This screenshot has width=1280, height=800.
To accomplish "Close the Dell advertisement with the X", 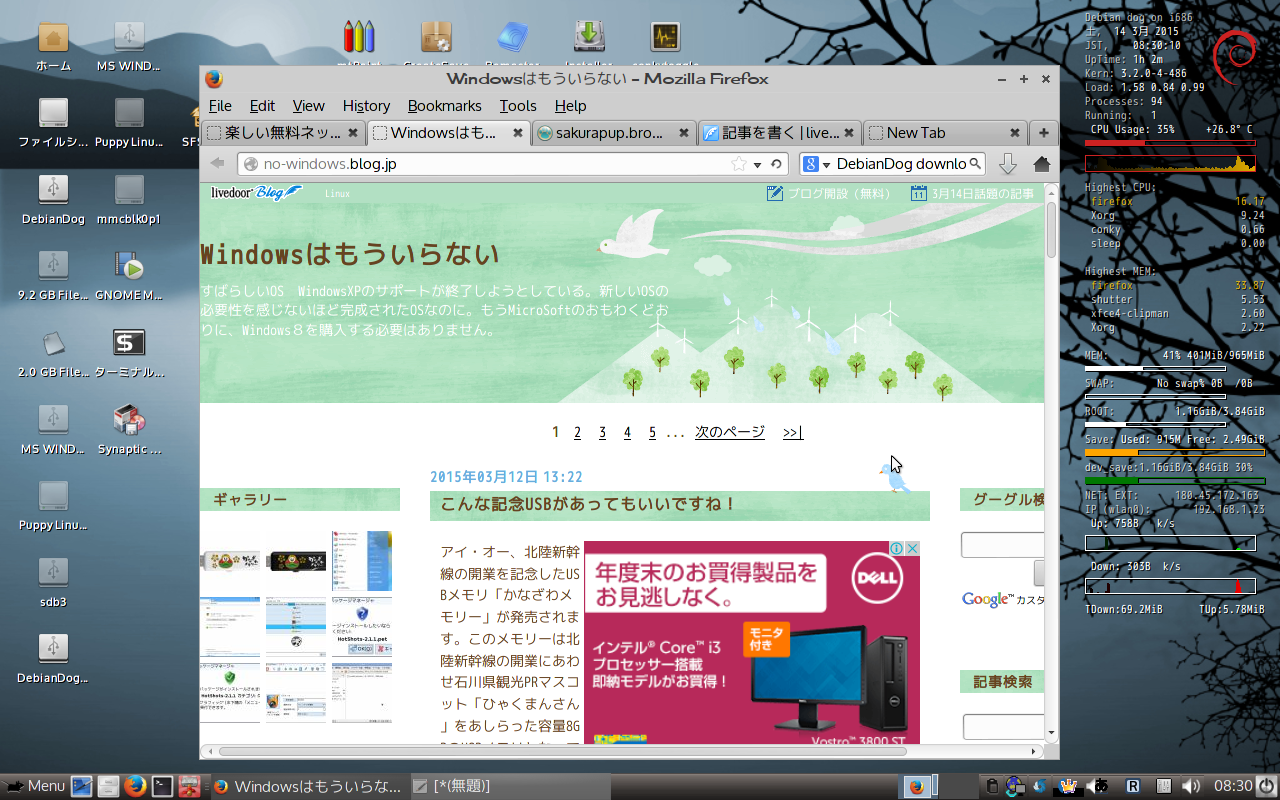I will pyautogui.click(x=912, y=548).
